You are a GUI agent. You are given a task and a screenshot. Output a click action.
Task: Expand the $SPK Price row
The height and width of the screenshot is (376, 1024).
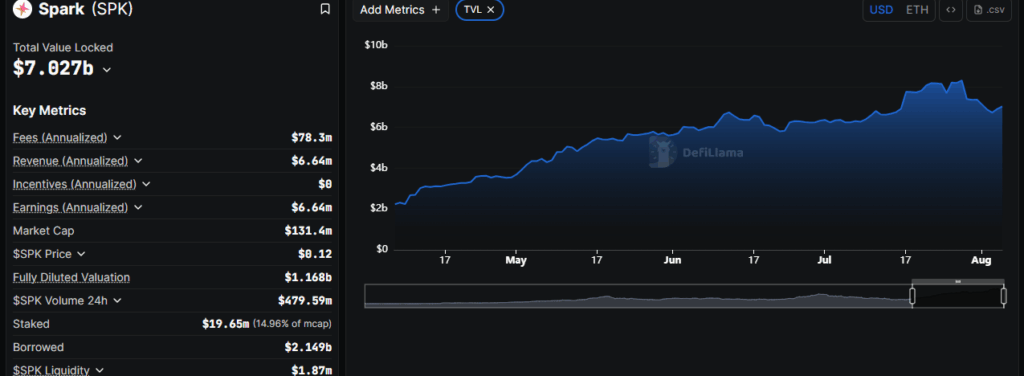point(81,254)
